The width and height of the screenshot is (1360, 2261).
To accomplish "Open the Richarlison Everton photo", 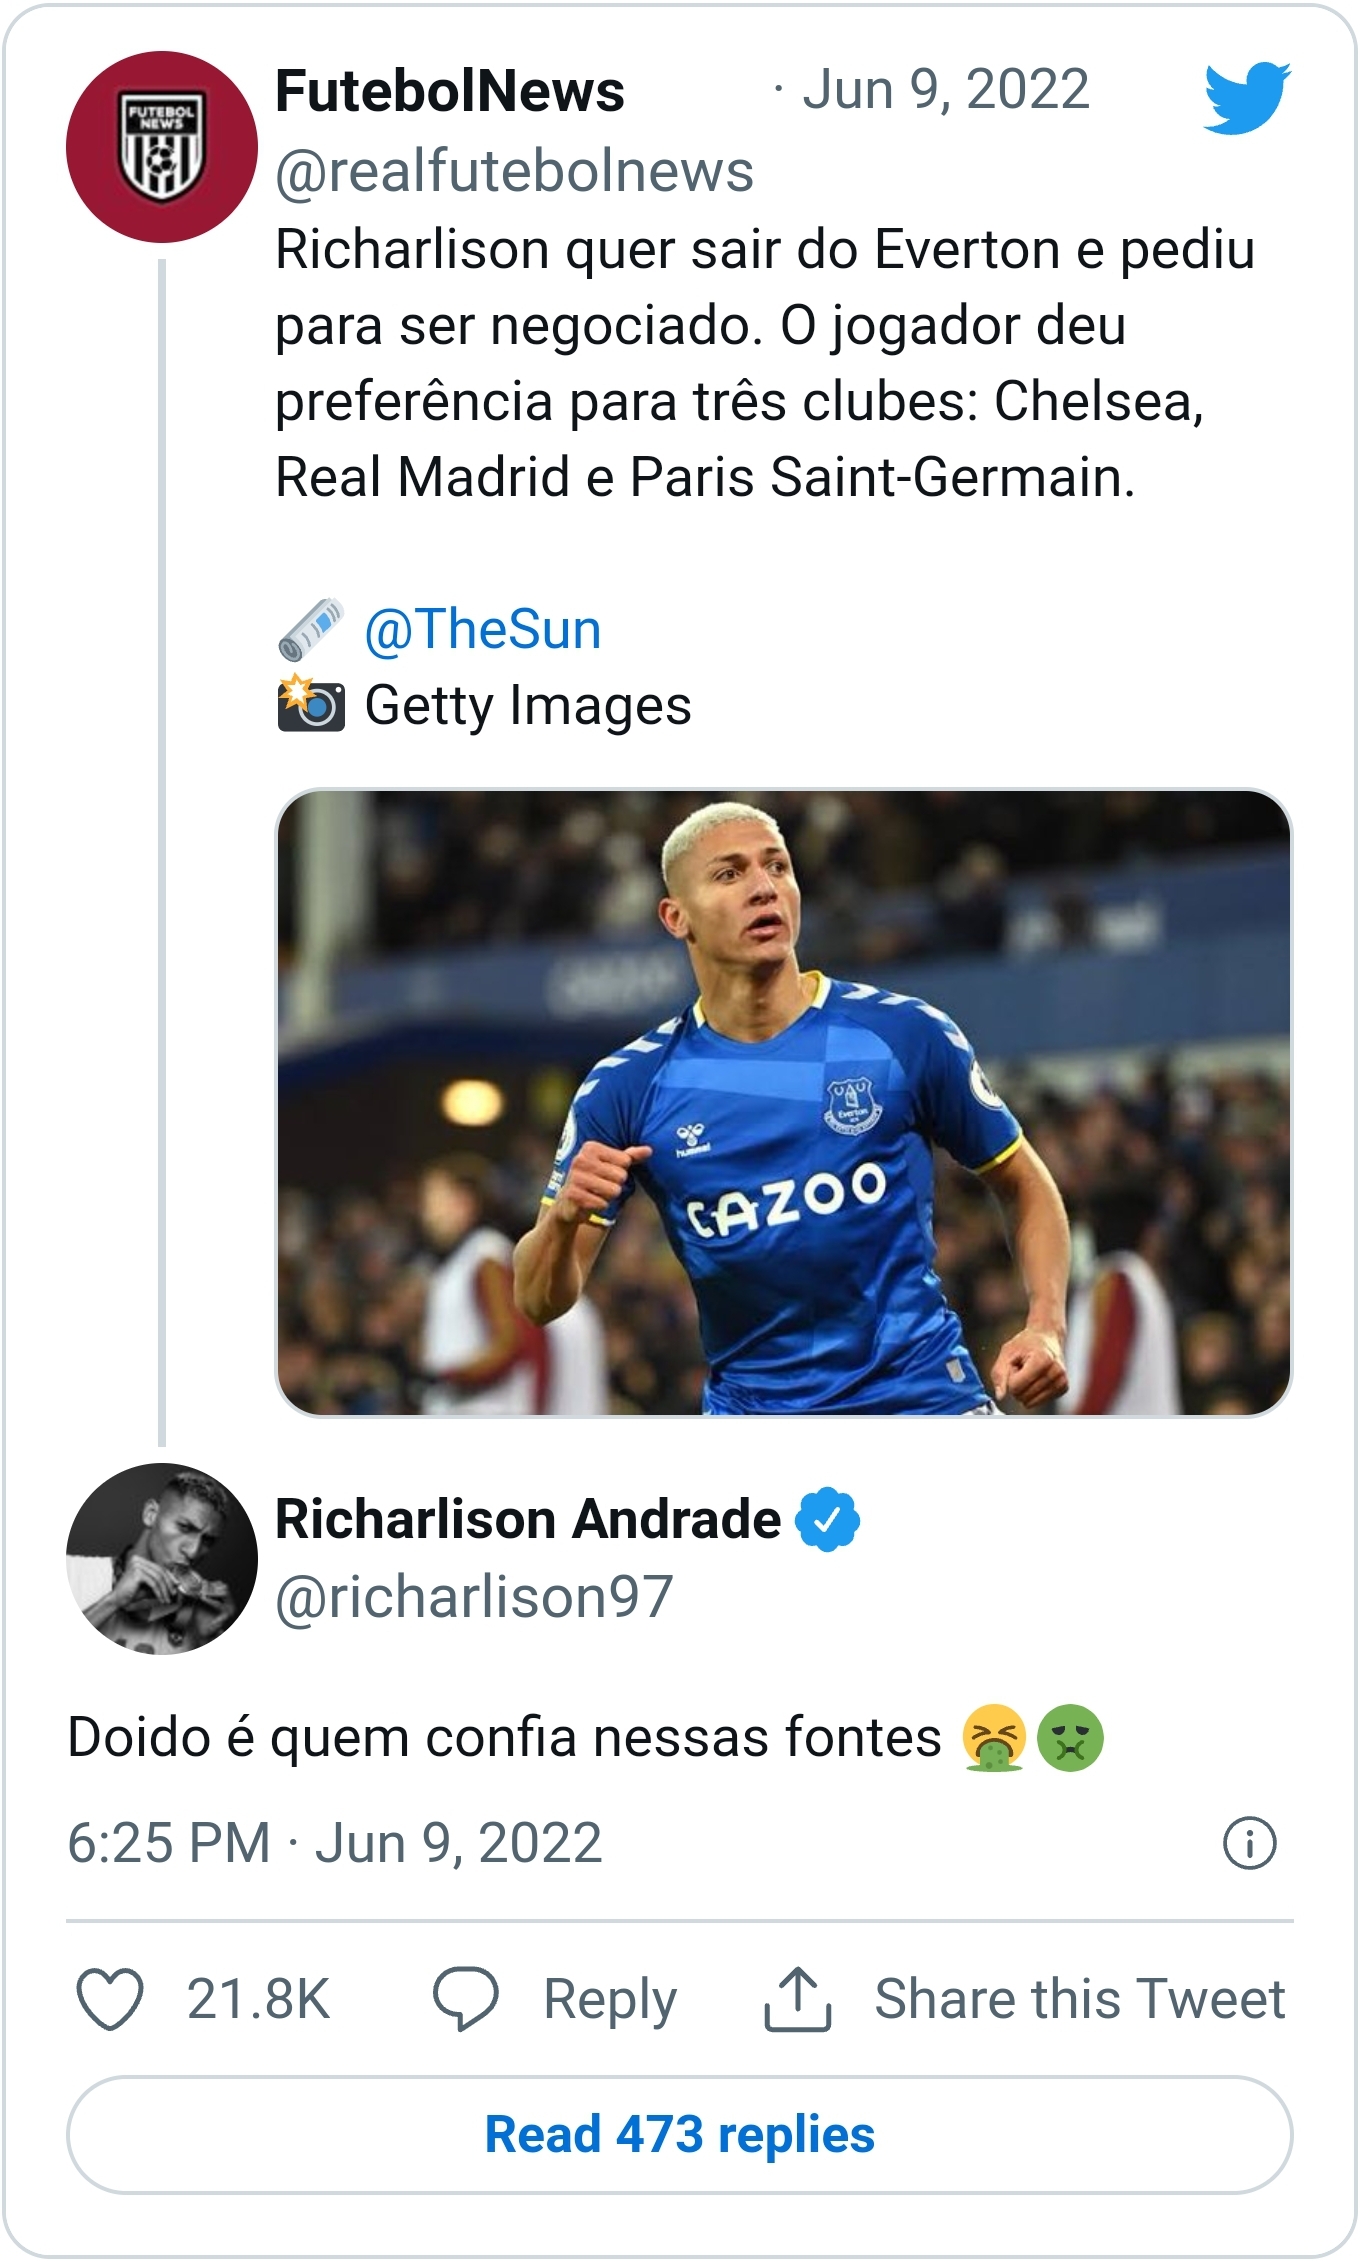I will pyautogui.click(x=783, y=1102).
